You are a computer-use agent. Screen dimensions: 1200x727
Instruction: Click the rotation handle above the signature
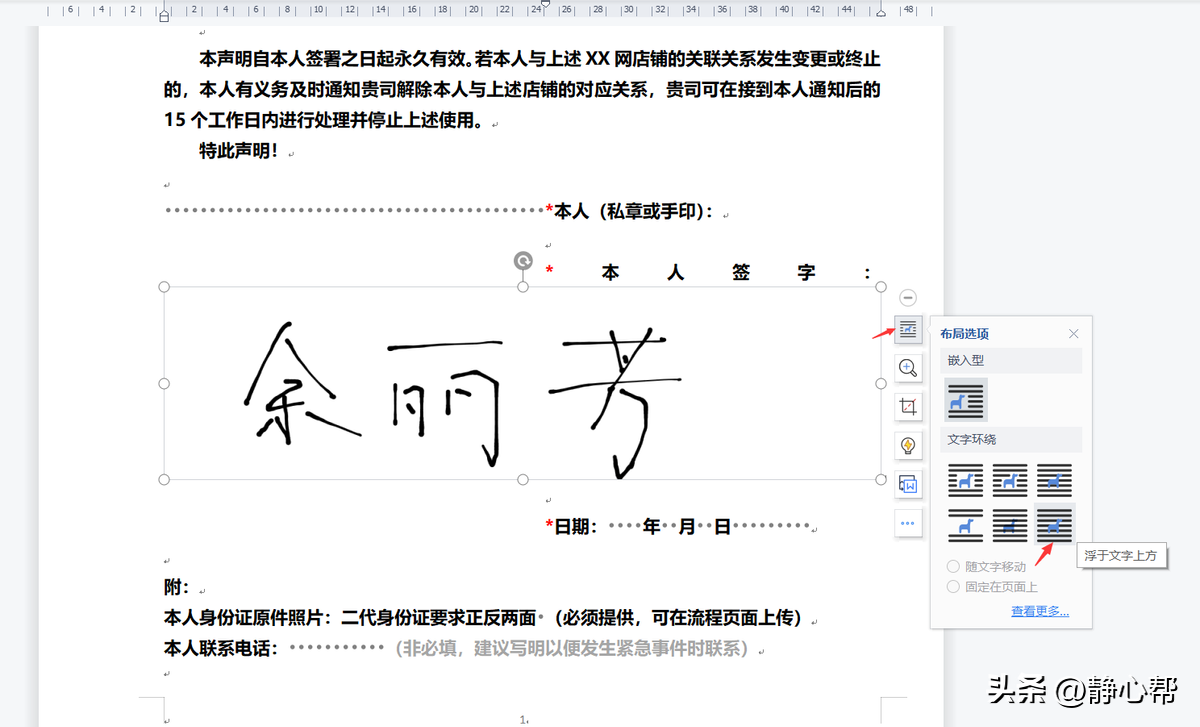tap(522, 261)
